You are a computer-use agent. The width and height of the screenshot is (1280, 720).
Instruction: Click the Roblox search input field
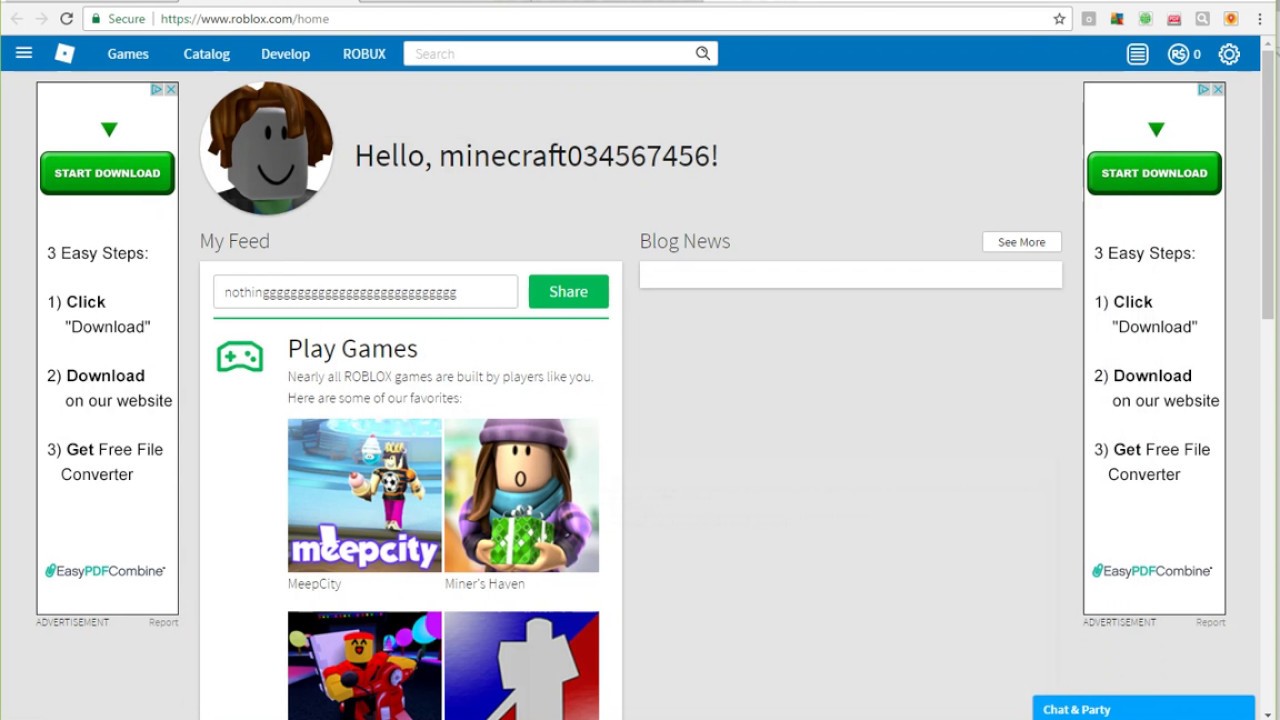coord(548,54)
